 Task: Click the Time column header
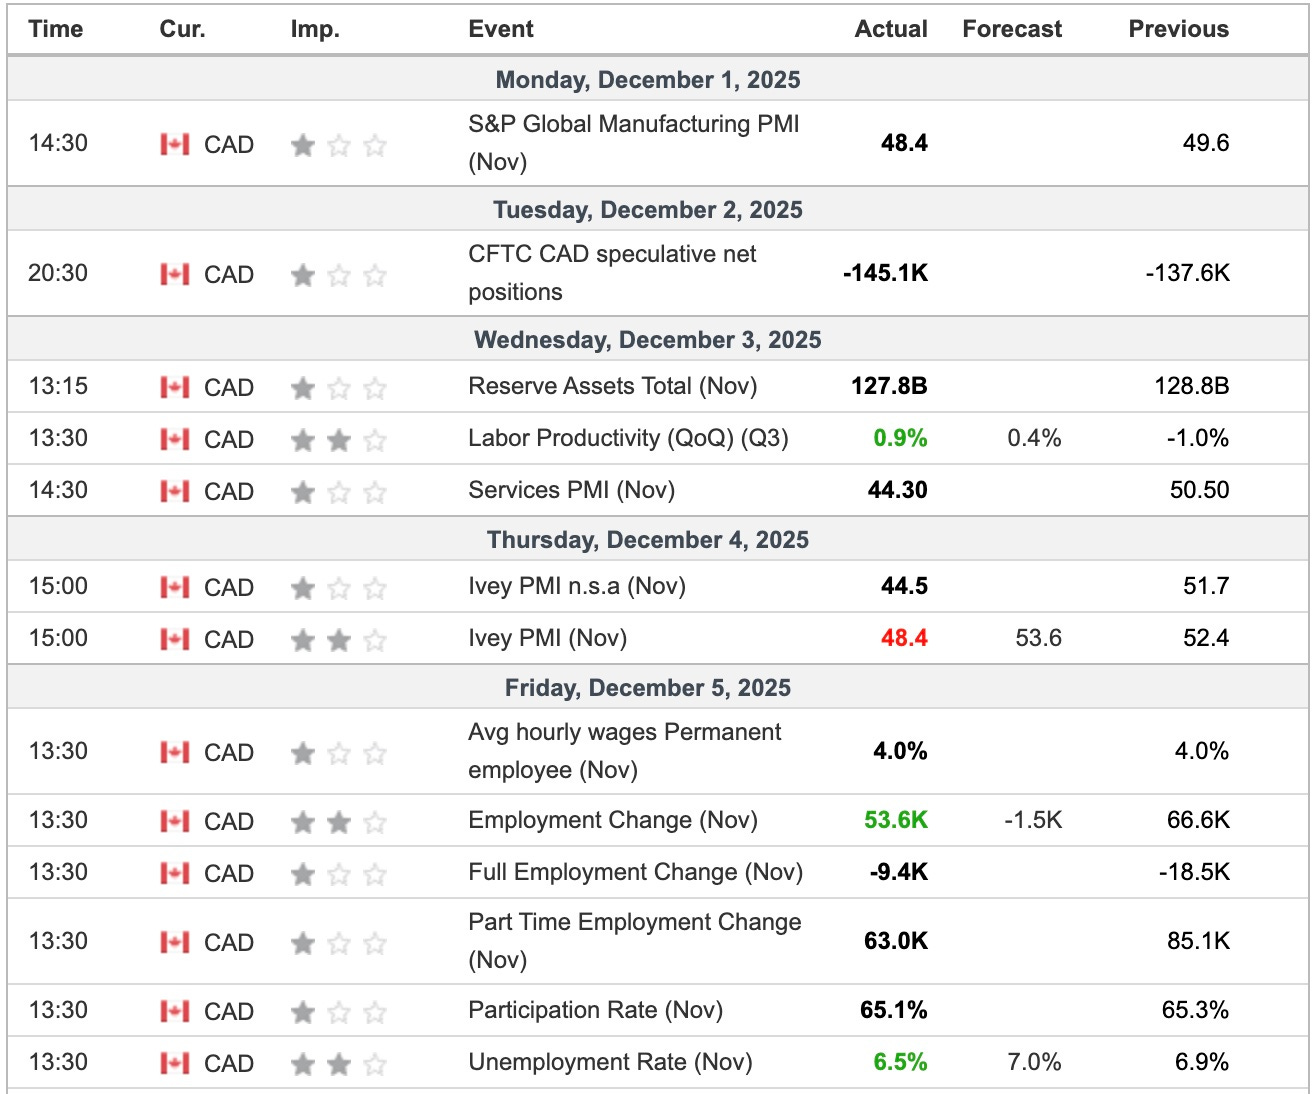(56, 29)
